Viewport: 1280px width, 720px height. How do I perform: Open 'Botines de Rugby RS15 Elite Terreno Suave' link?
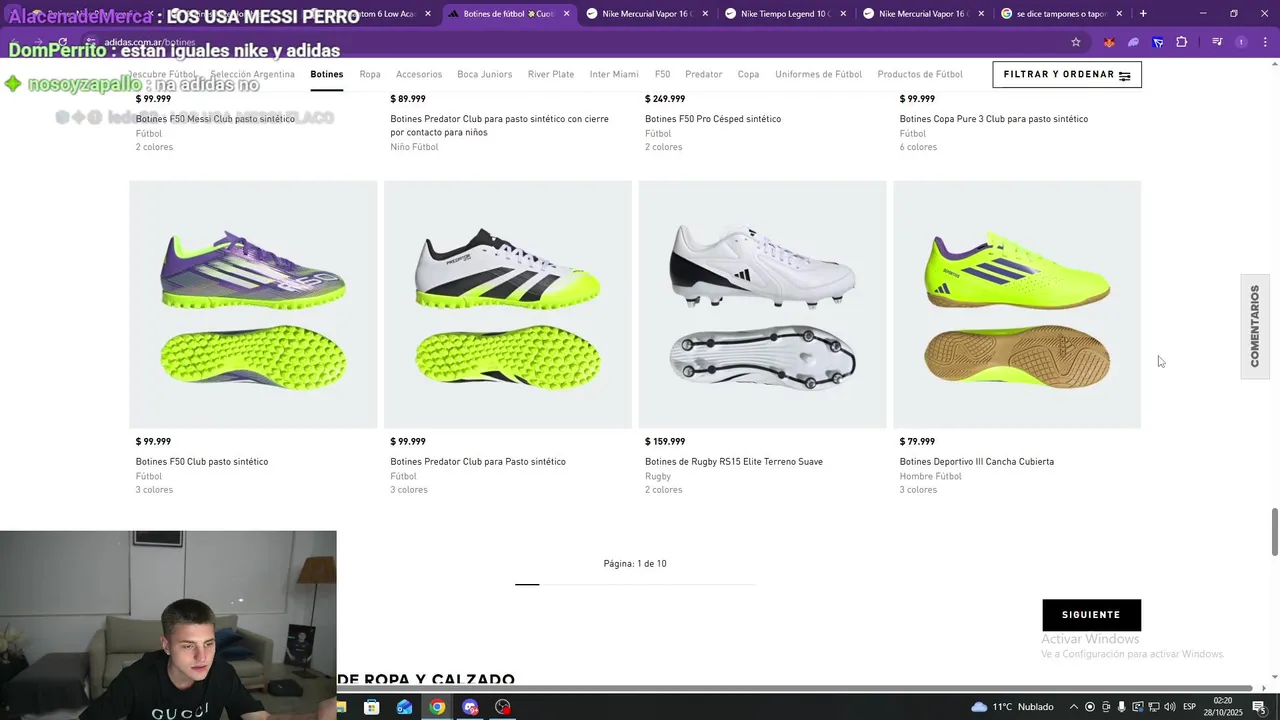tap(734, 462)
